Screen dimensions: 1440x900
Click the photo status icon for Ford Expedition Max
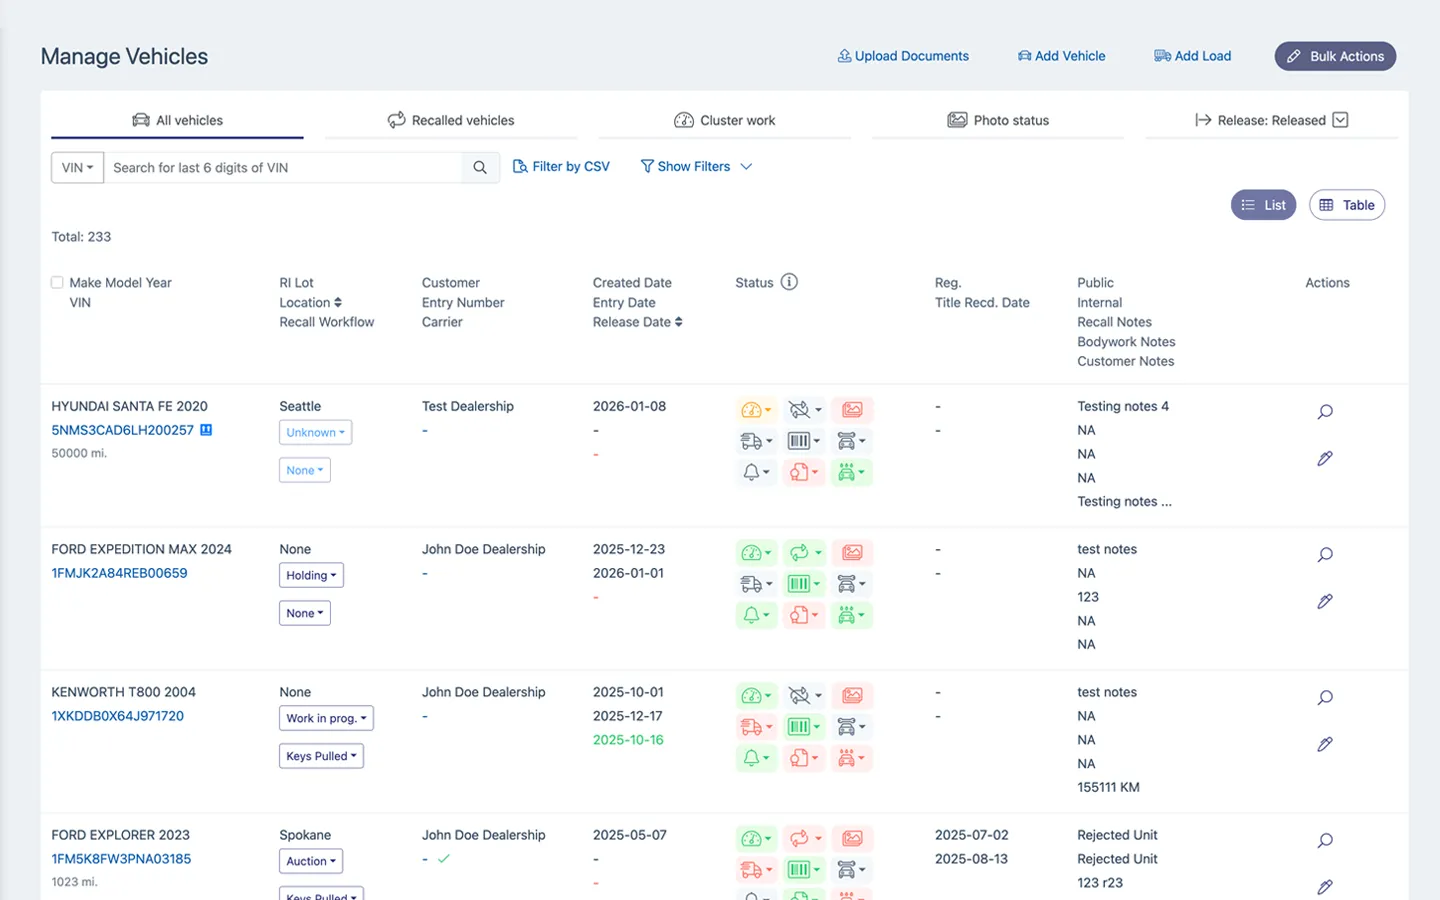tap(851, 553)
